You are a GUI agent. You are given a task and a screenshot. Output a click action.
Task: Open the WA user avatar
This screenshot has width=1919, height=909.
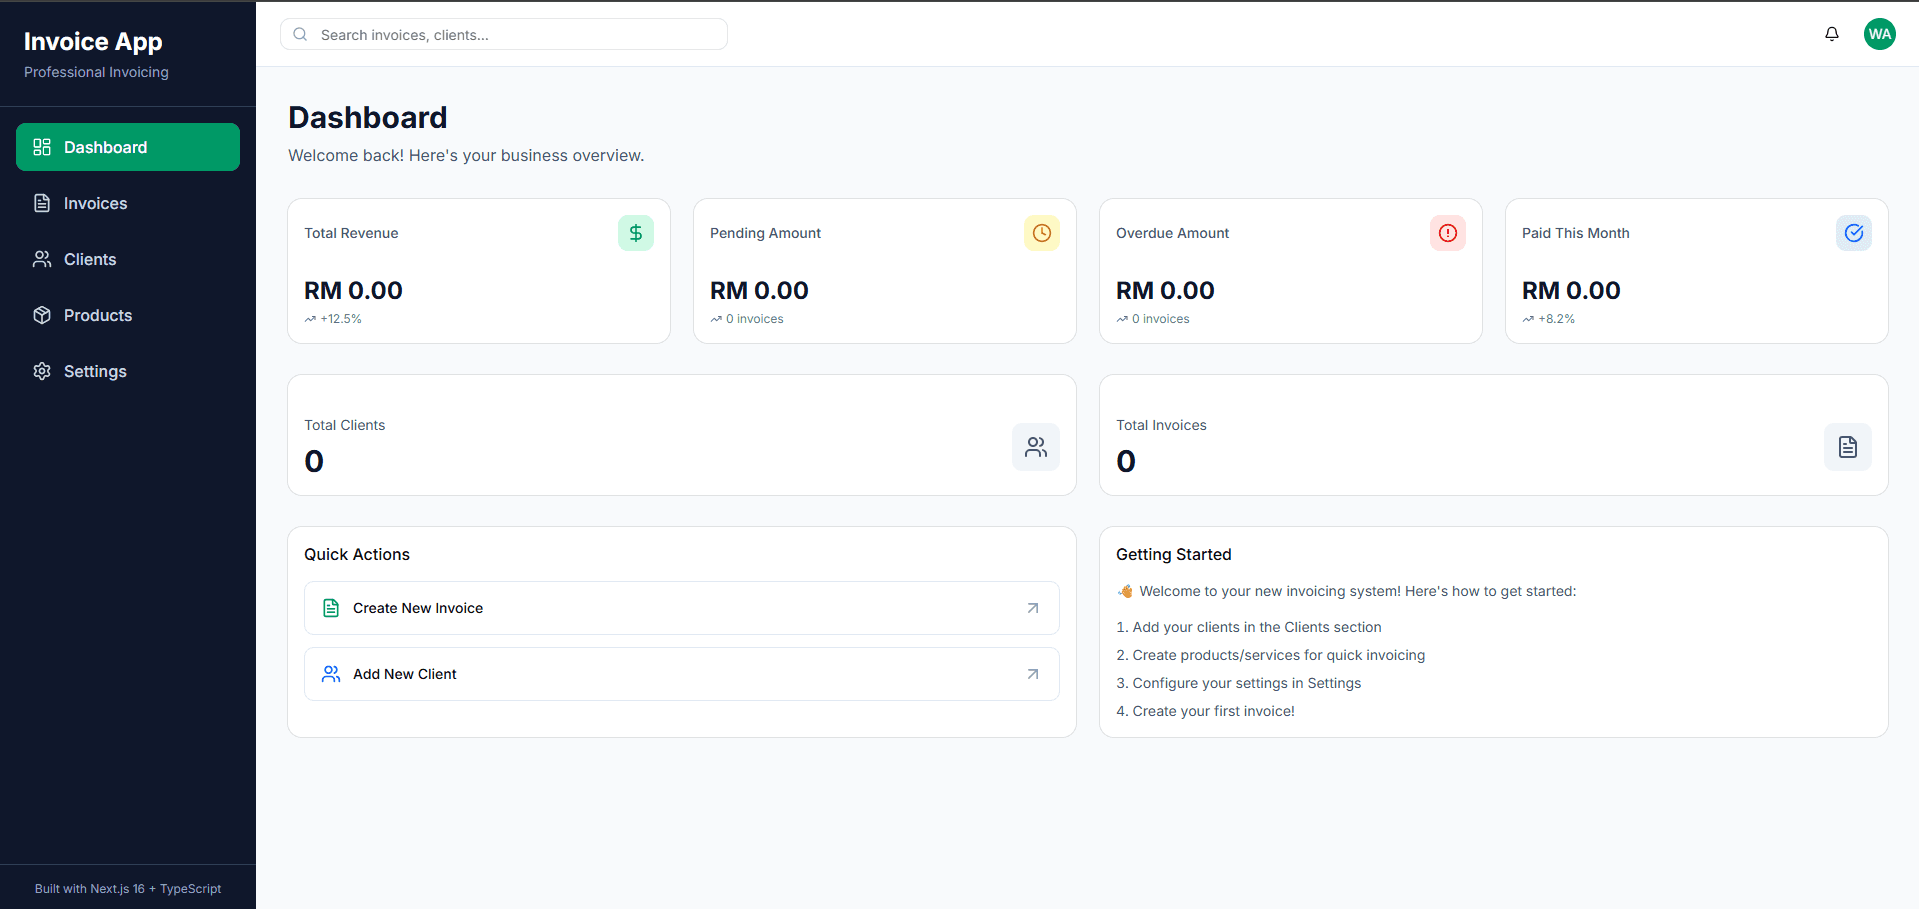(x=1879, y=33)
